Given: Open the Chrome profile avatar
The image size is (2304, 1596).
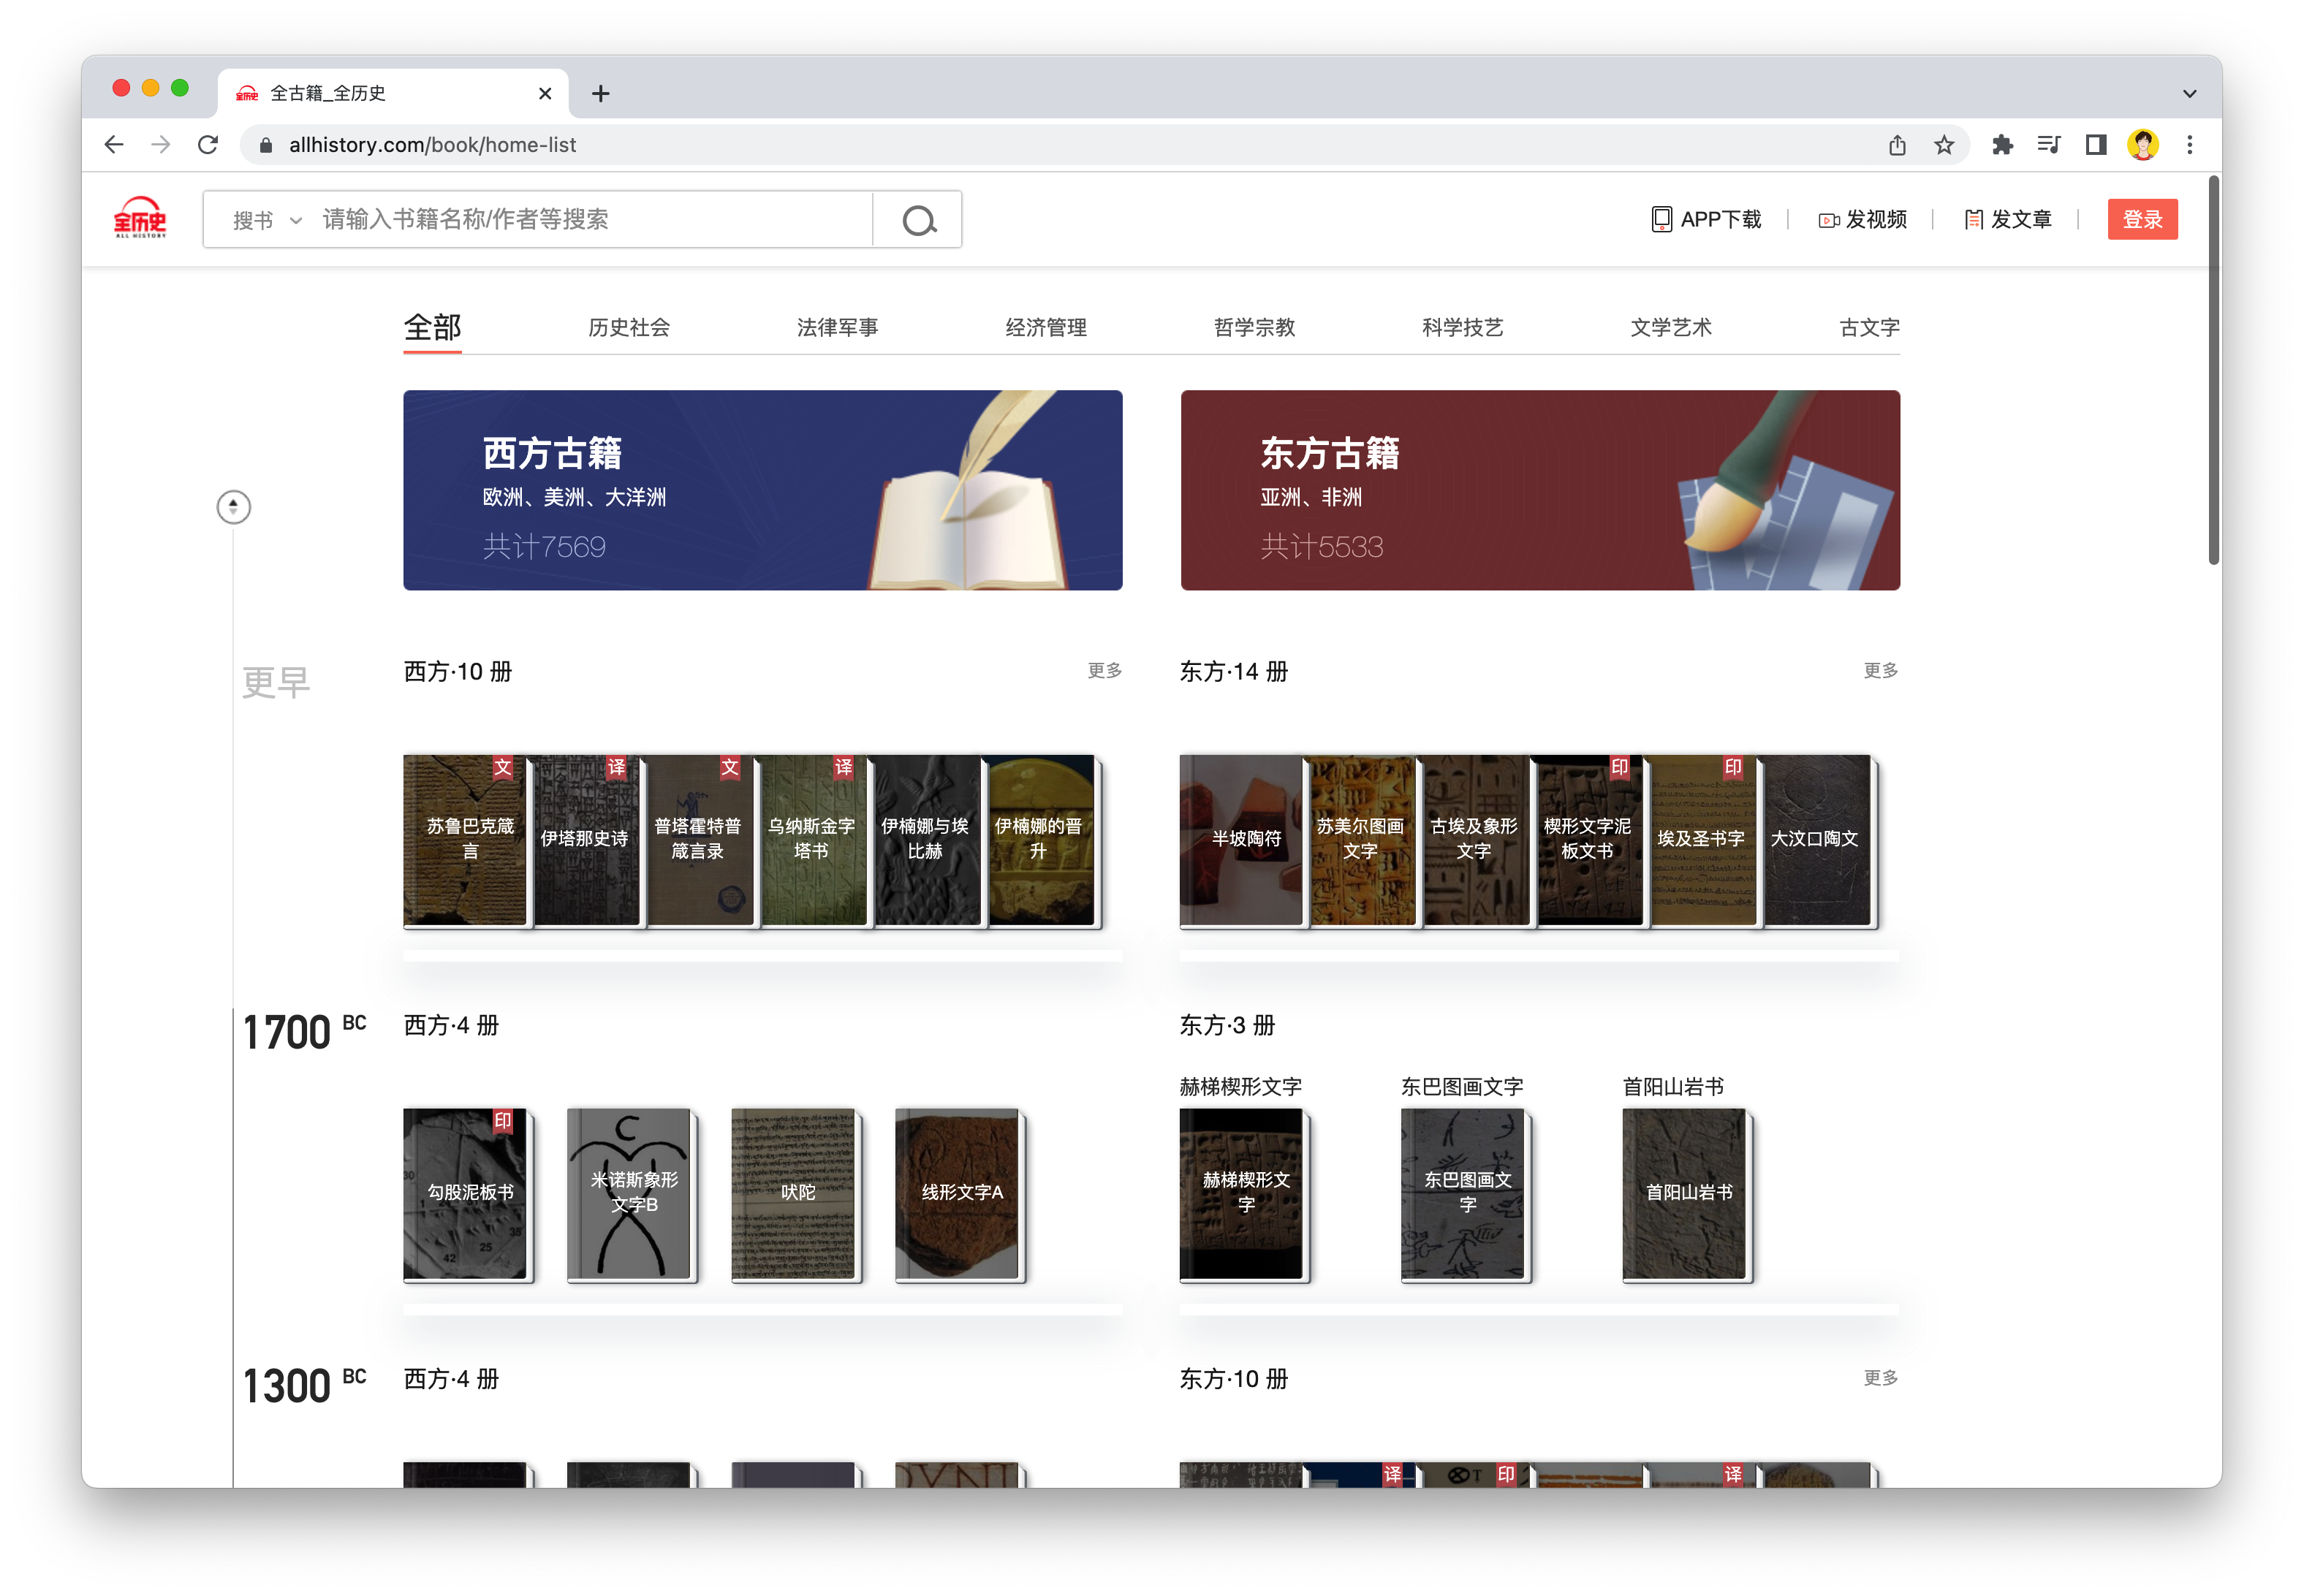Looking at the screenshot, I should click(2142, 145).
